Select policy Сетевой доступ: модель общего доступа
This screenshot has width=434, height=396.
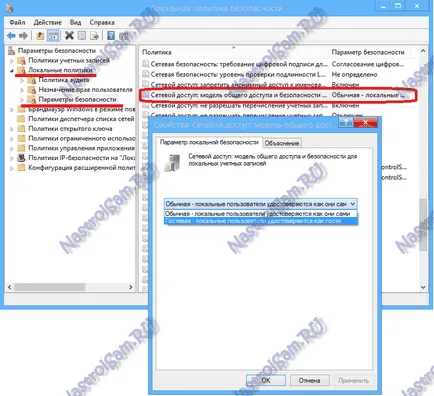[238, 95]
